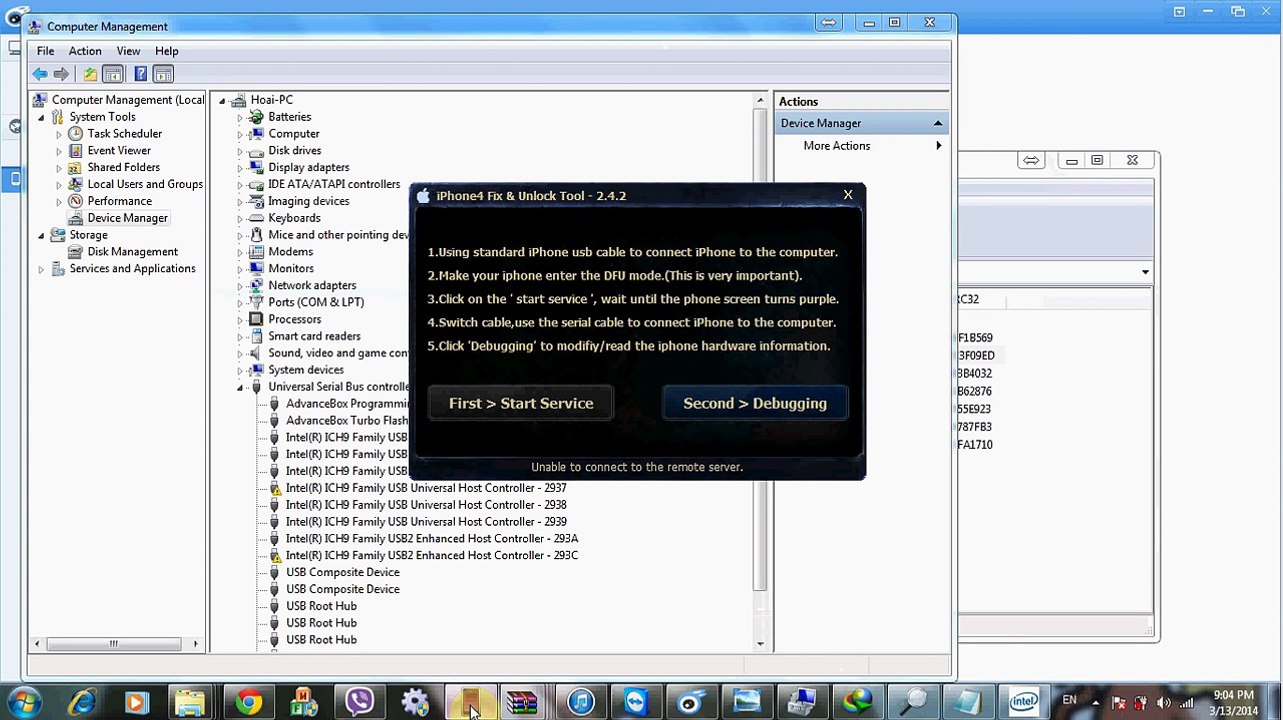Expand the Batteries device category
Viewport: 1283px width, 720px height.
pyautogui.click(x=240, y=117)
